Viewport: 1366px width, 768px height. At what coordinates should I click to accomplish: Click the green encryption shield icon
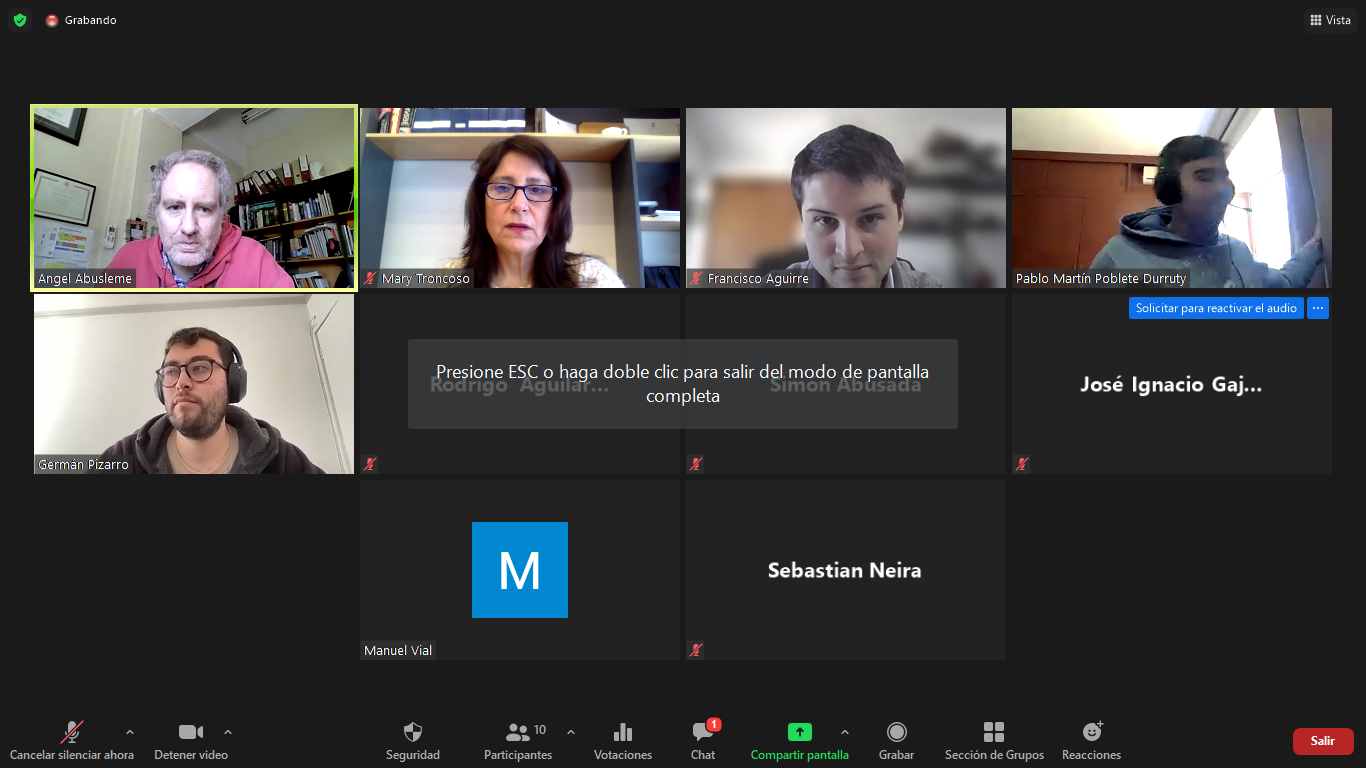(20, 20)
